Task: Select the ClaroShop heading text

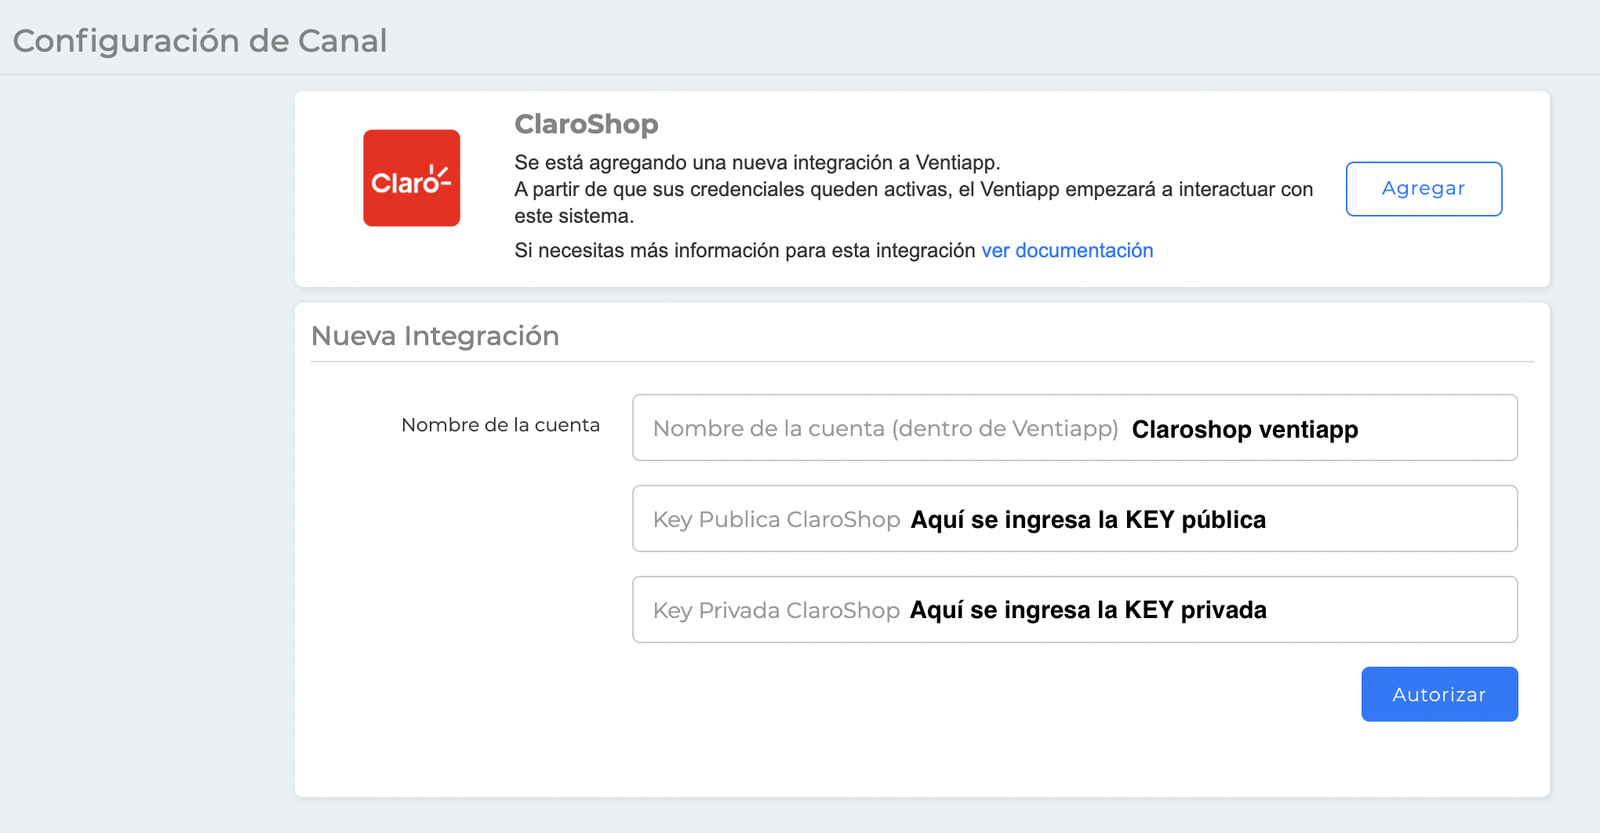Action: [586, 124]
